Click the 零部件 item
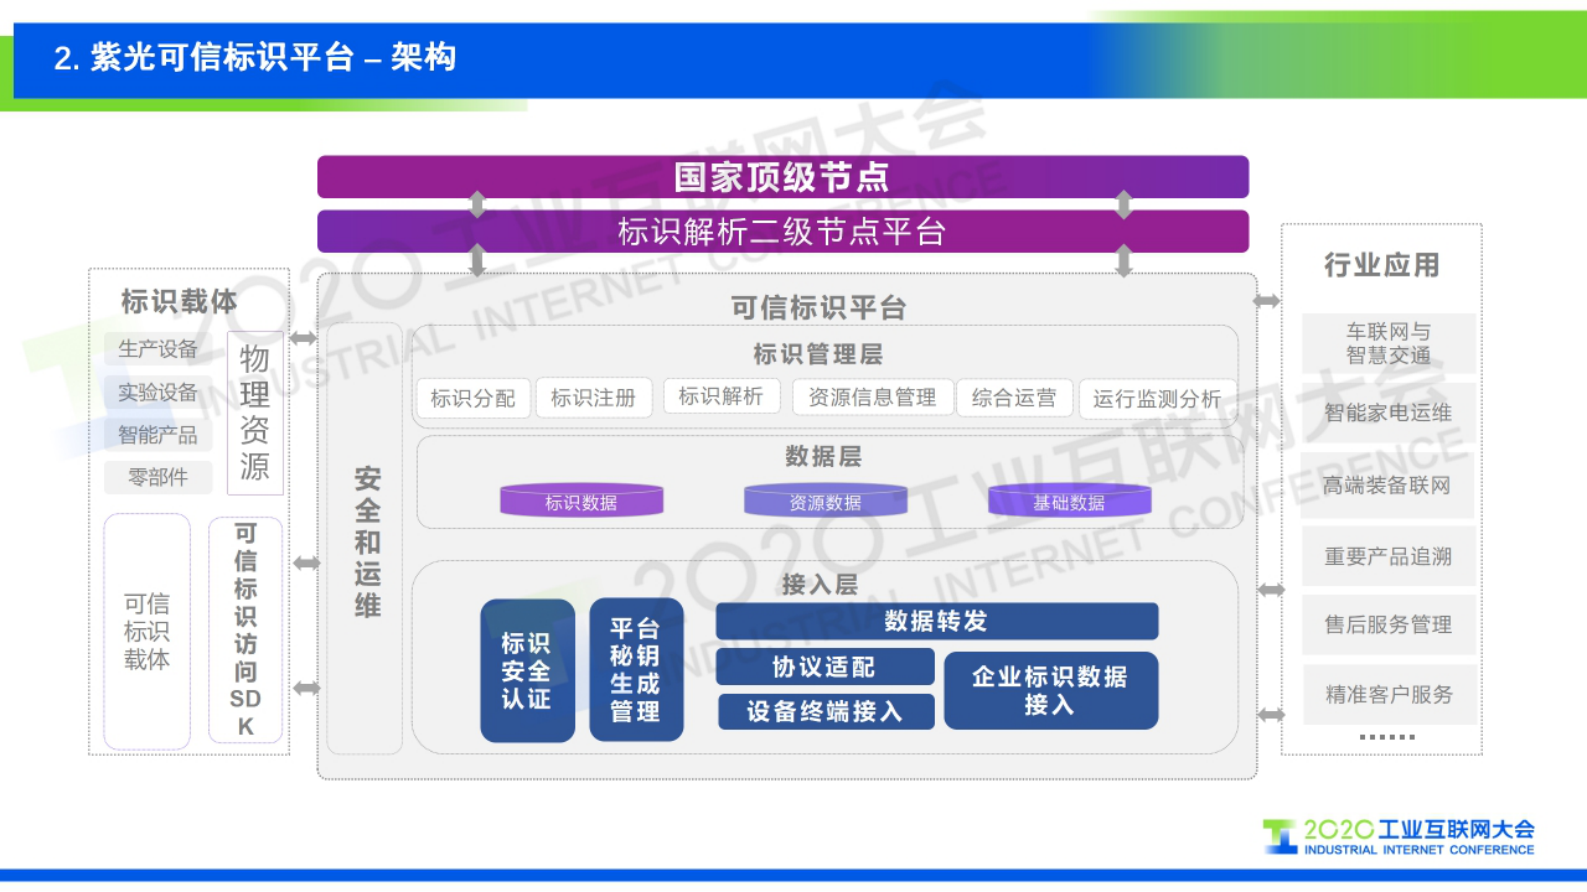This screenshot has width=1587, height=892. (x=158, y=477)
